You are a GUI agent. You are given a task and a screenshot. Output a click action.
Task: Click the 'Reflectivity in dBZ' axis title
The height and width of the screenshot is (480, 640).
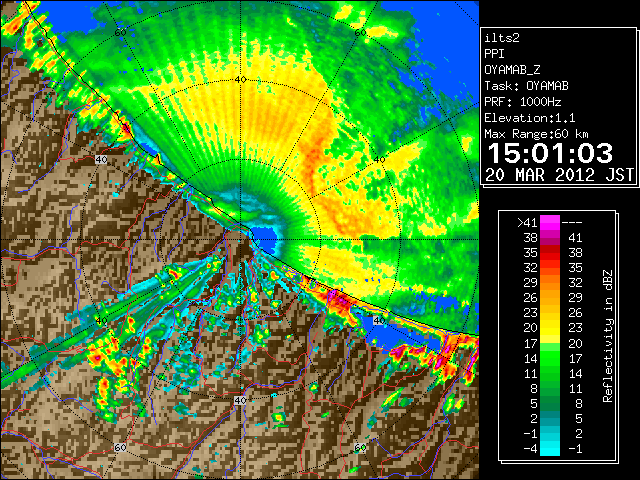tap(608, 336)
